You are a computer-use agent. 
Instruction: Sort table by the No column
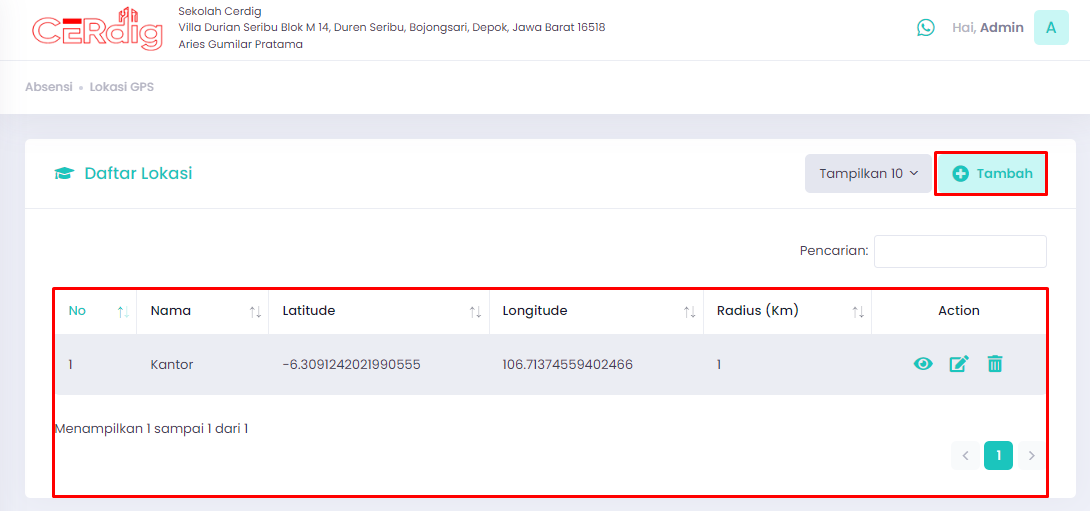[x=96, y=311]
